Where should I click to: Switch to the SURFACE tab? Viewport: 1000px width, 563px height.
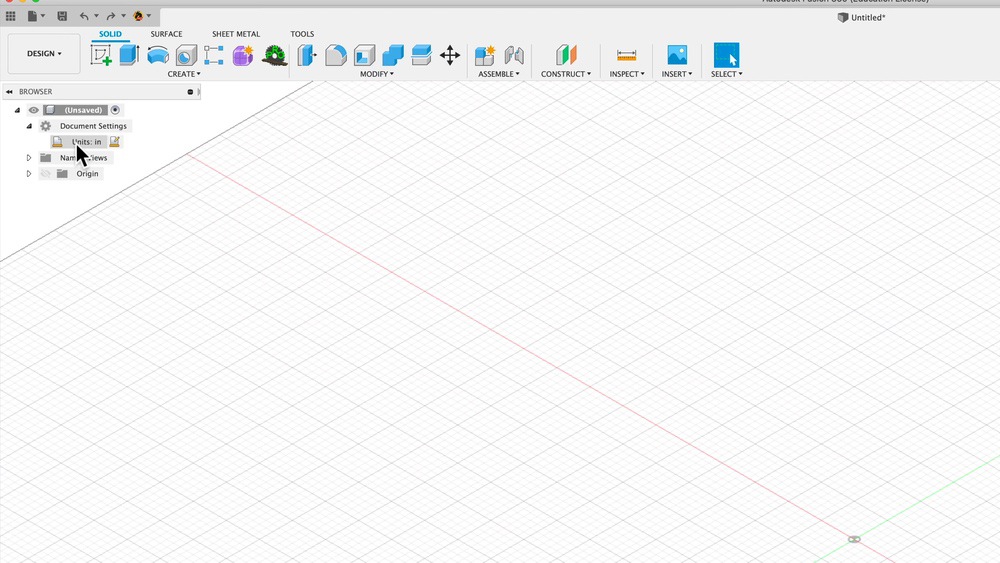[166, 34]
